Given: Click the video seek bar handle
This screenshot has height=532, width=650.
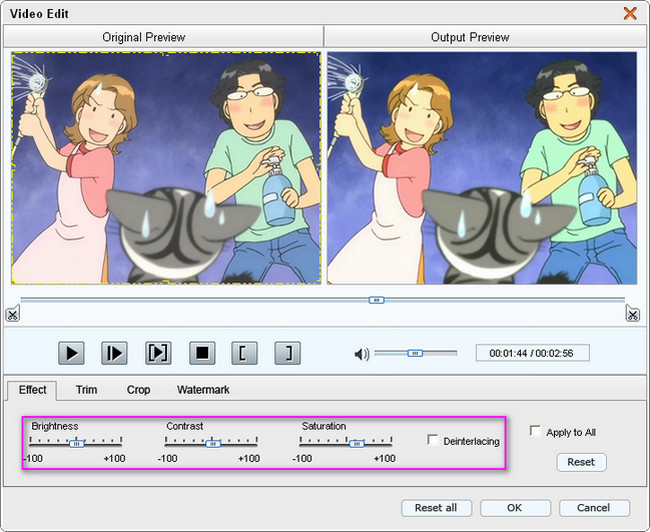Looking at the screenshot, I should (x=376, y=300).
